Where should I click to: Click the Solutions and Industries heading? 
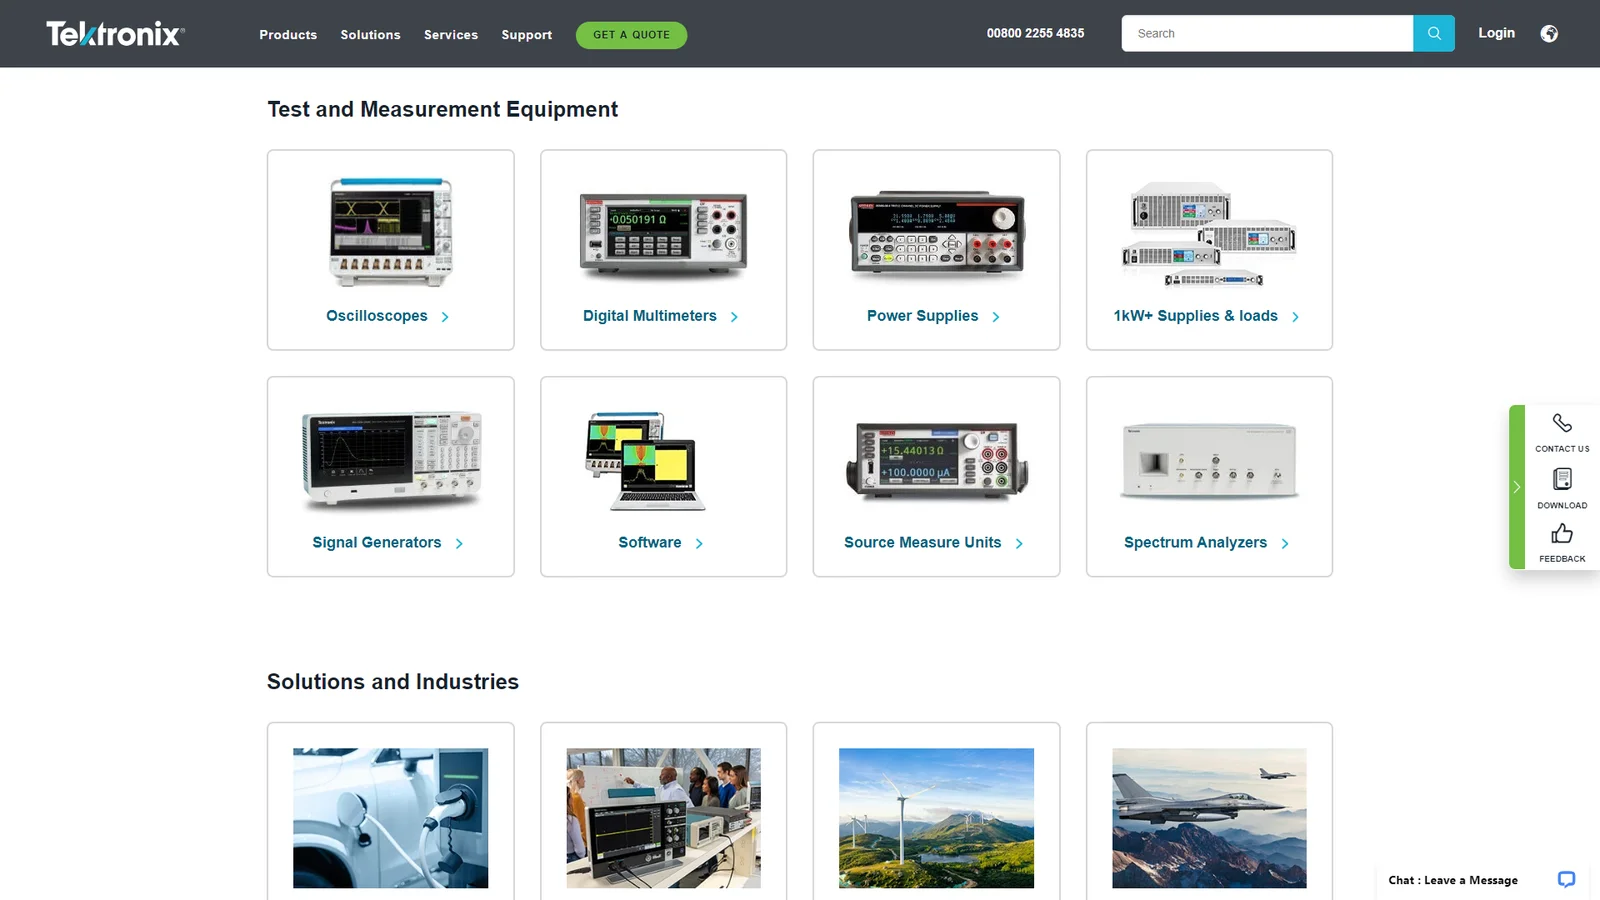tap(393, 682)
